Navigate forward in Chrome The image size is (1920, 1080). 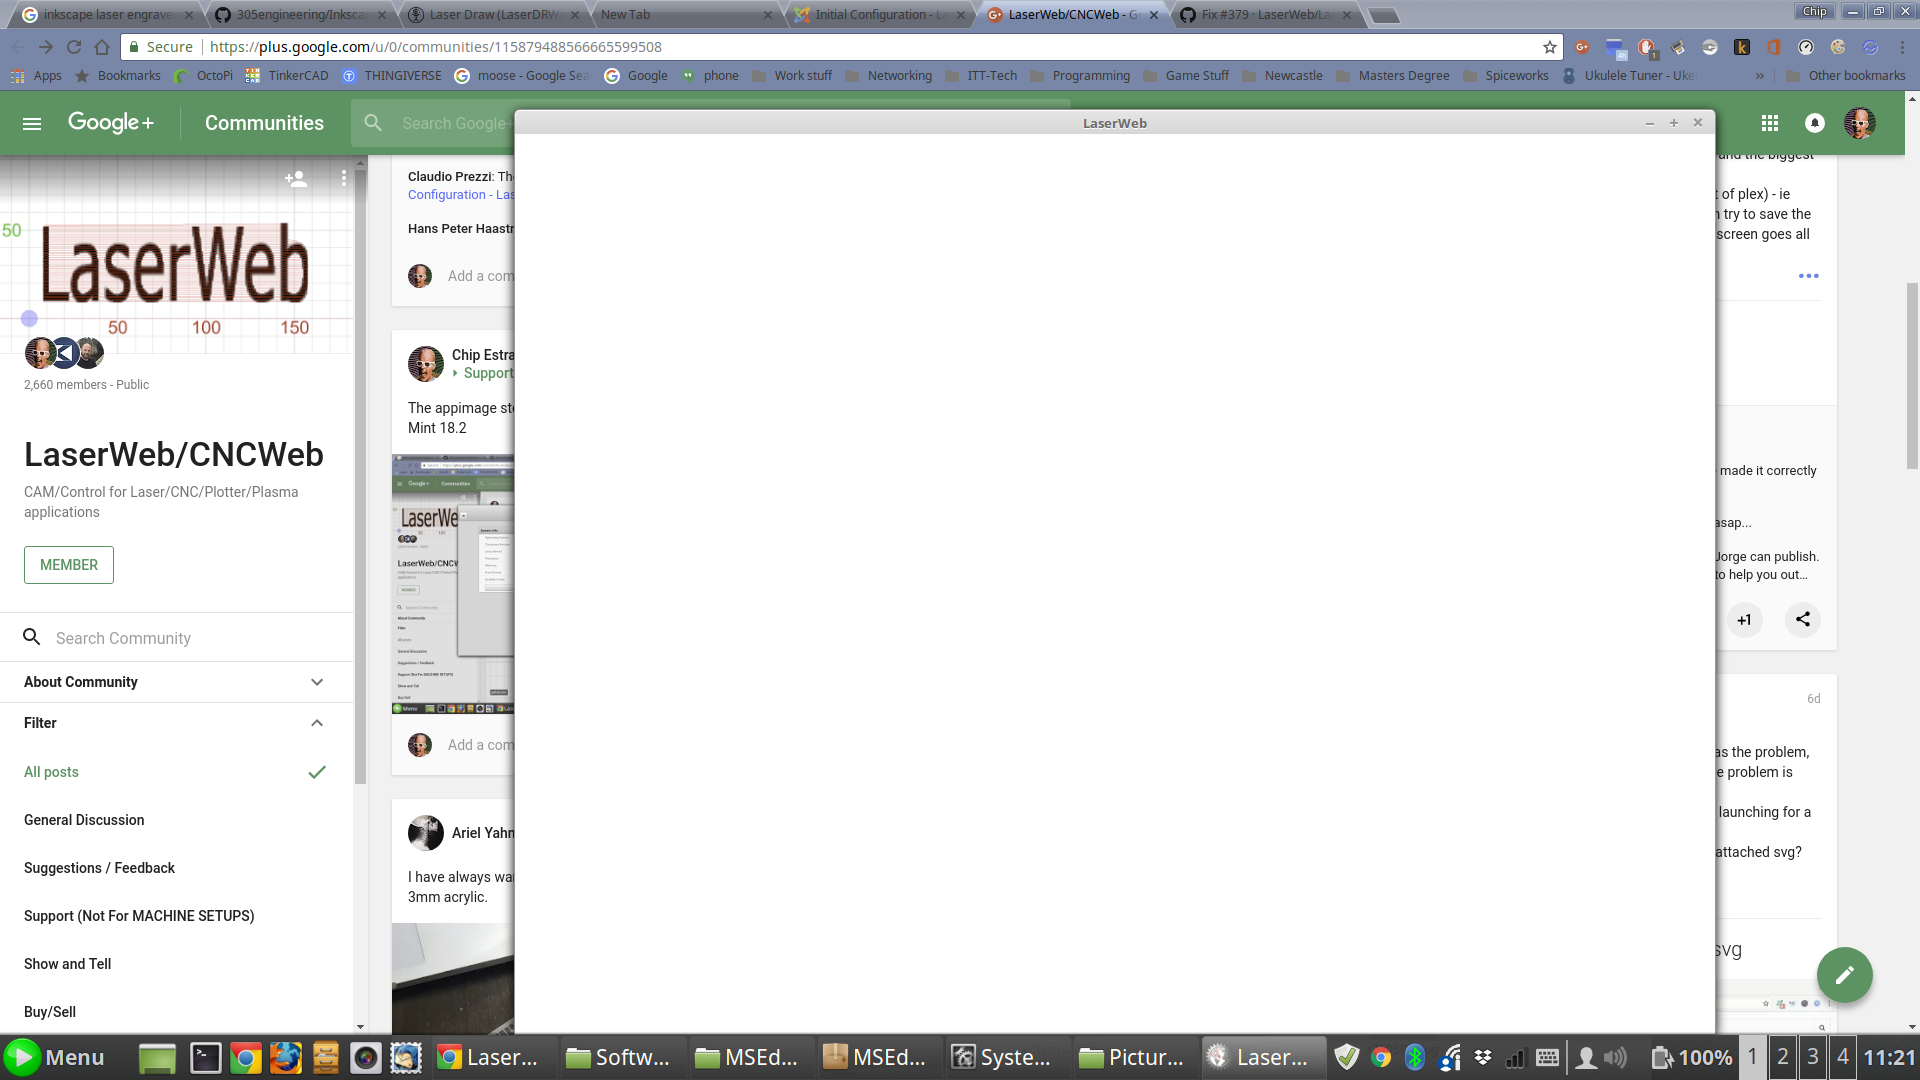(x=46, y=47)
